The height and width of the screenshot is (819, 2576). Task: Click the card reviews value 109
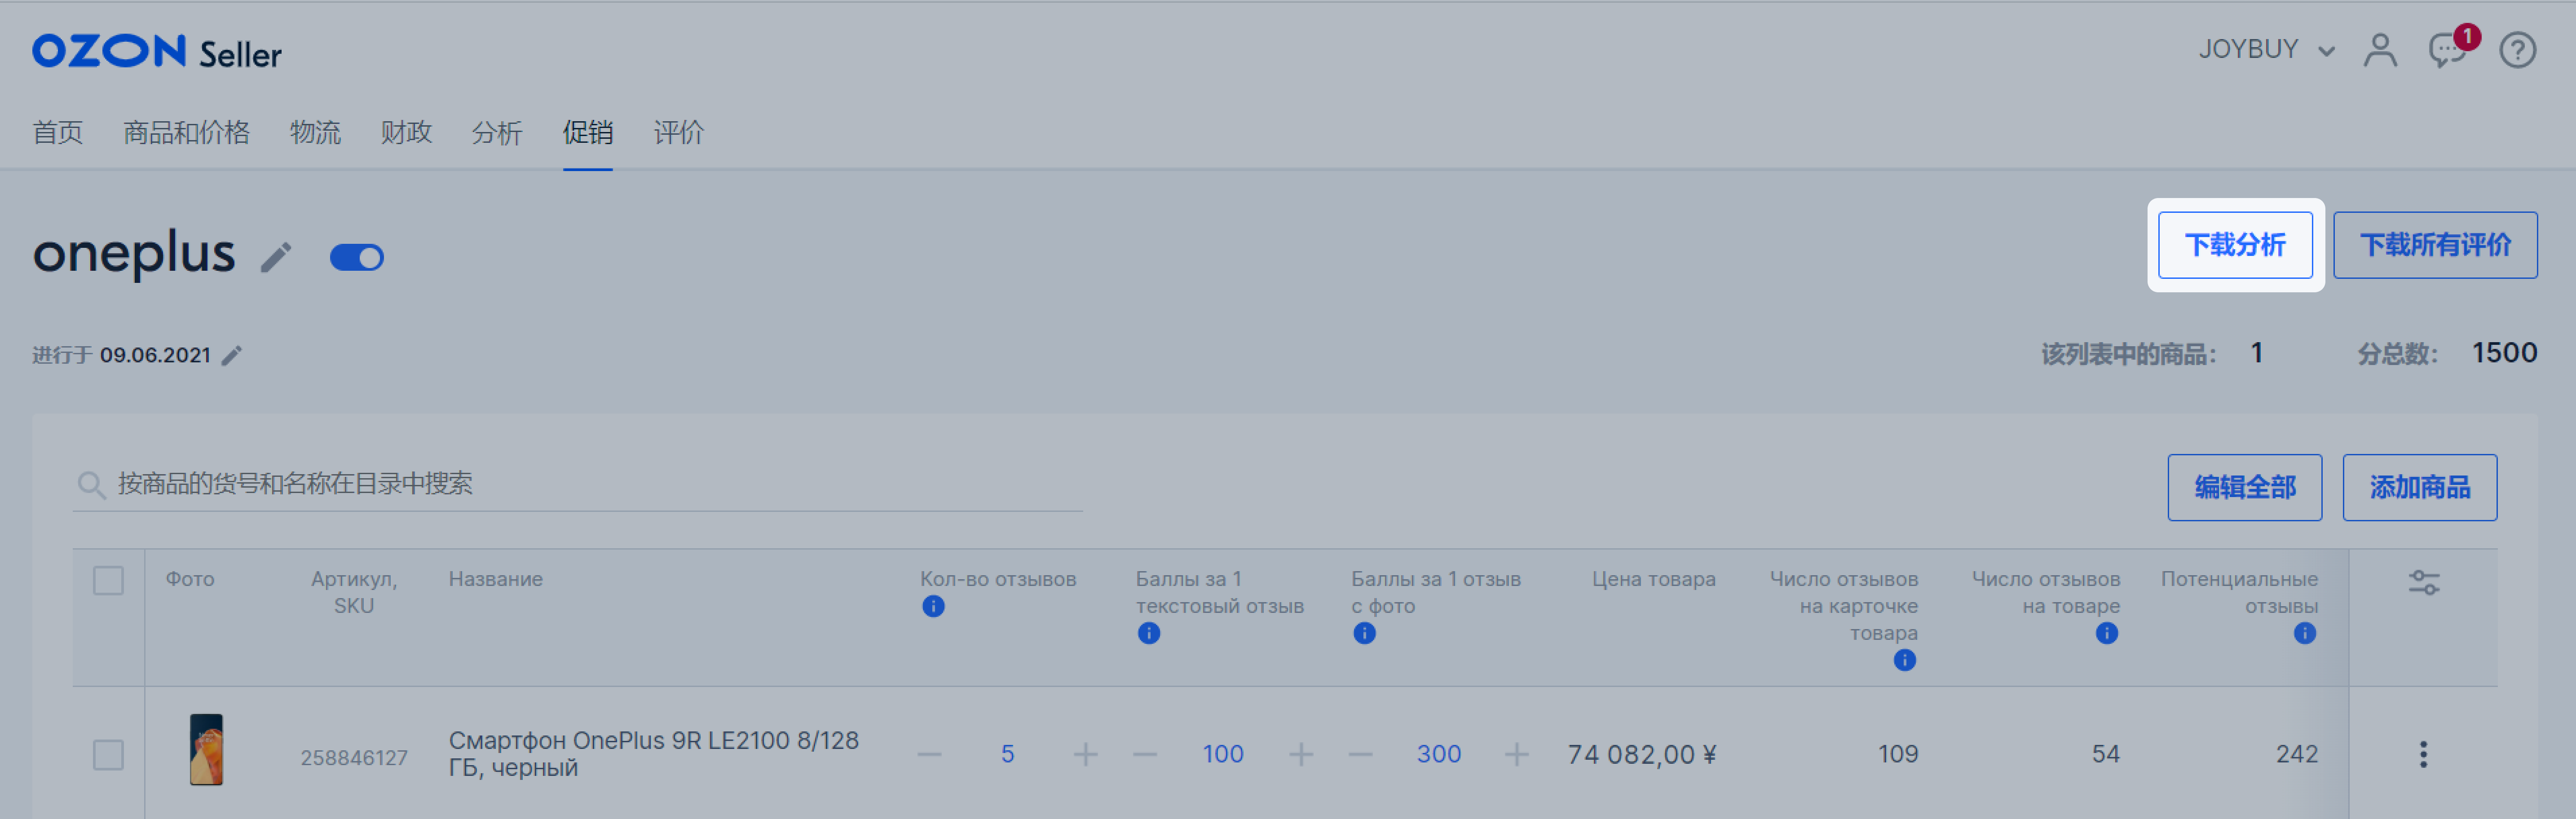click(x=1897, y=754)
